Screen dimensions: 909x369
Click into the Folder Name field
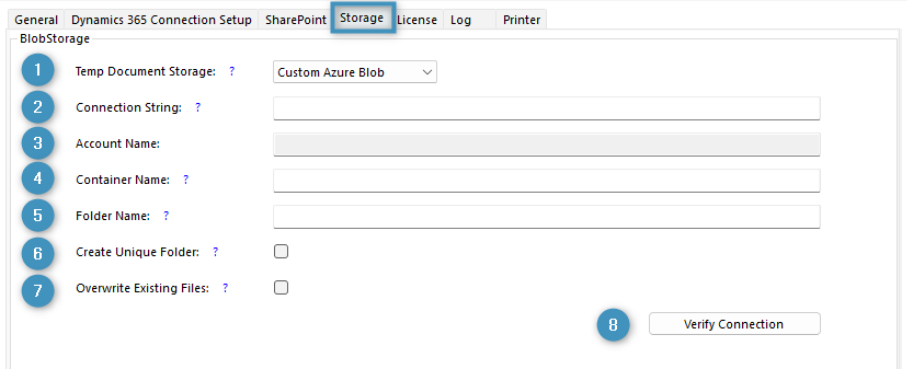pos(547,216)
